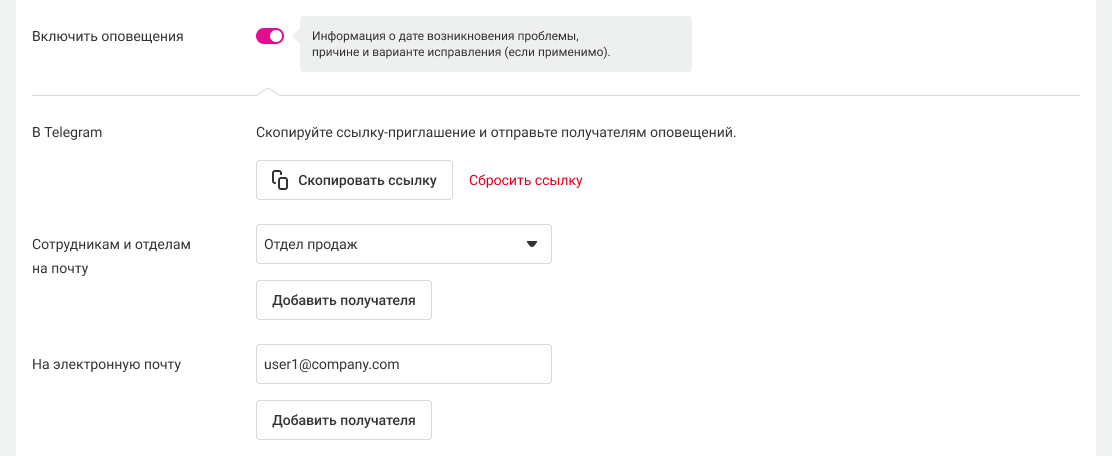Click the copy icon in Скопировать ссылку button
Image resolution: width=1112 pixels, height=456 pixels.
(280, 181)
